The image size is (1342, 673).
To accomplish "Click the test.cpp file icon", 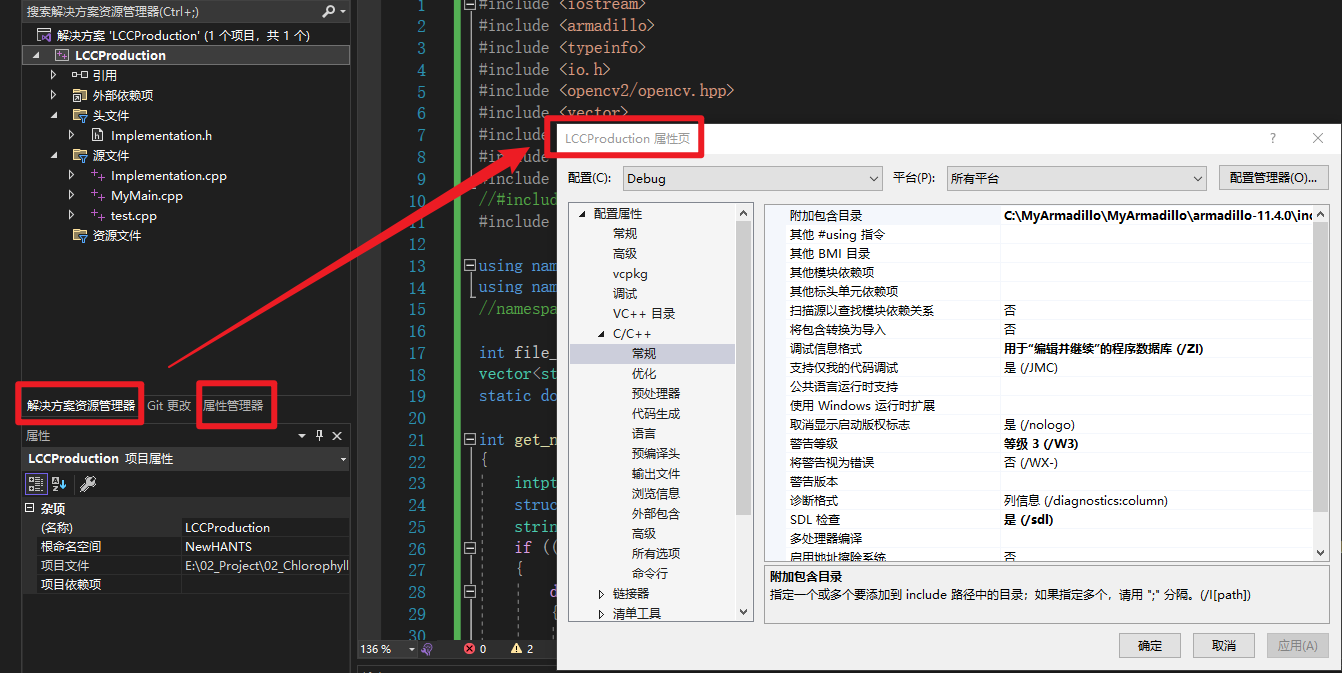I will point(98,216).
